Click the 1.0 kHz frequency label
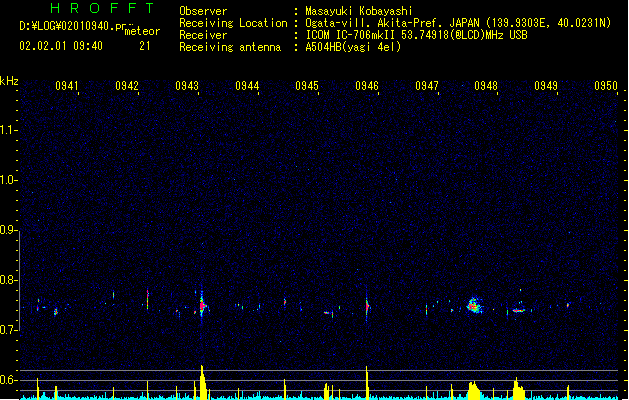The width and height of the screenshot is (629, 400). [8, 180]
